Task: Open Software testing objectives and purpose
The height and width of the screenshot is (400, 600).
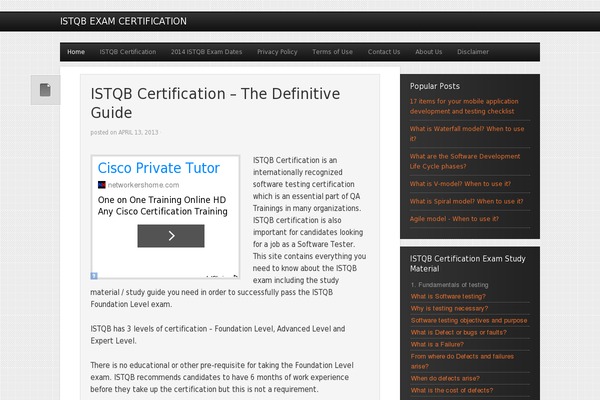Action: coord(469,320)
